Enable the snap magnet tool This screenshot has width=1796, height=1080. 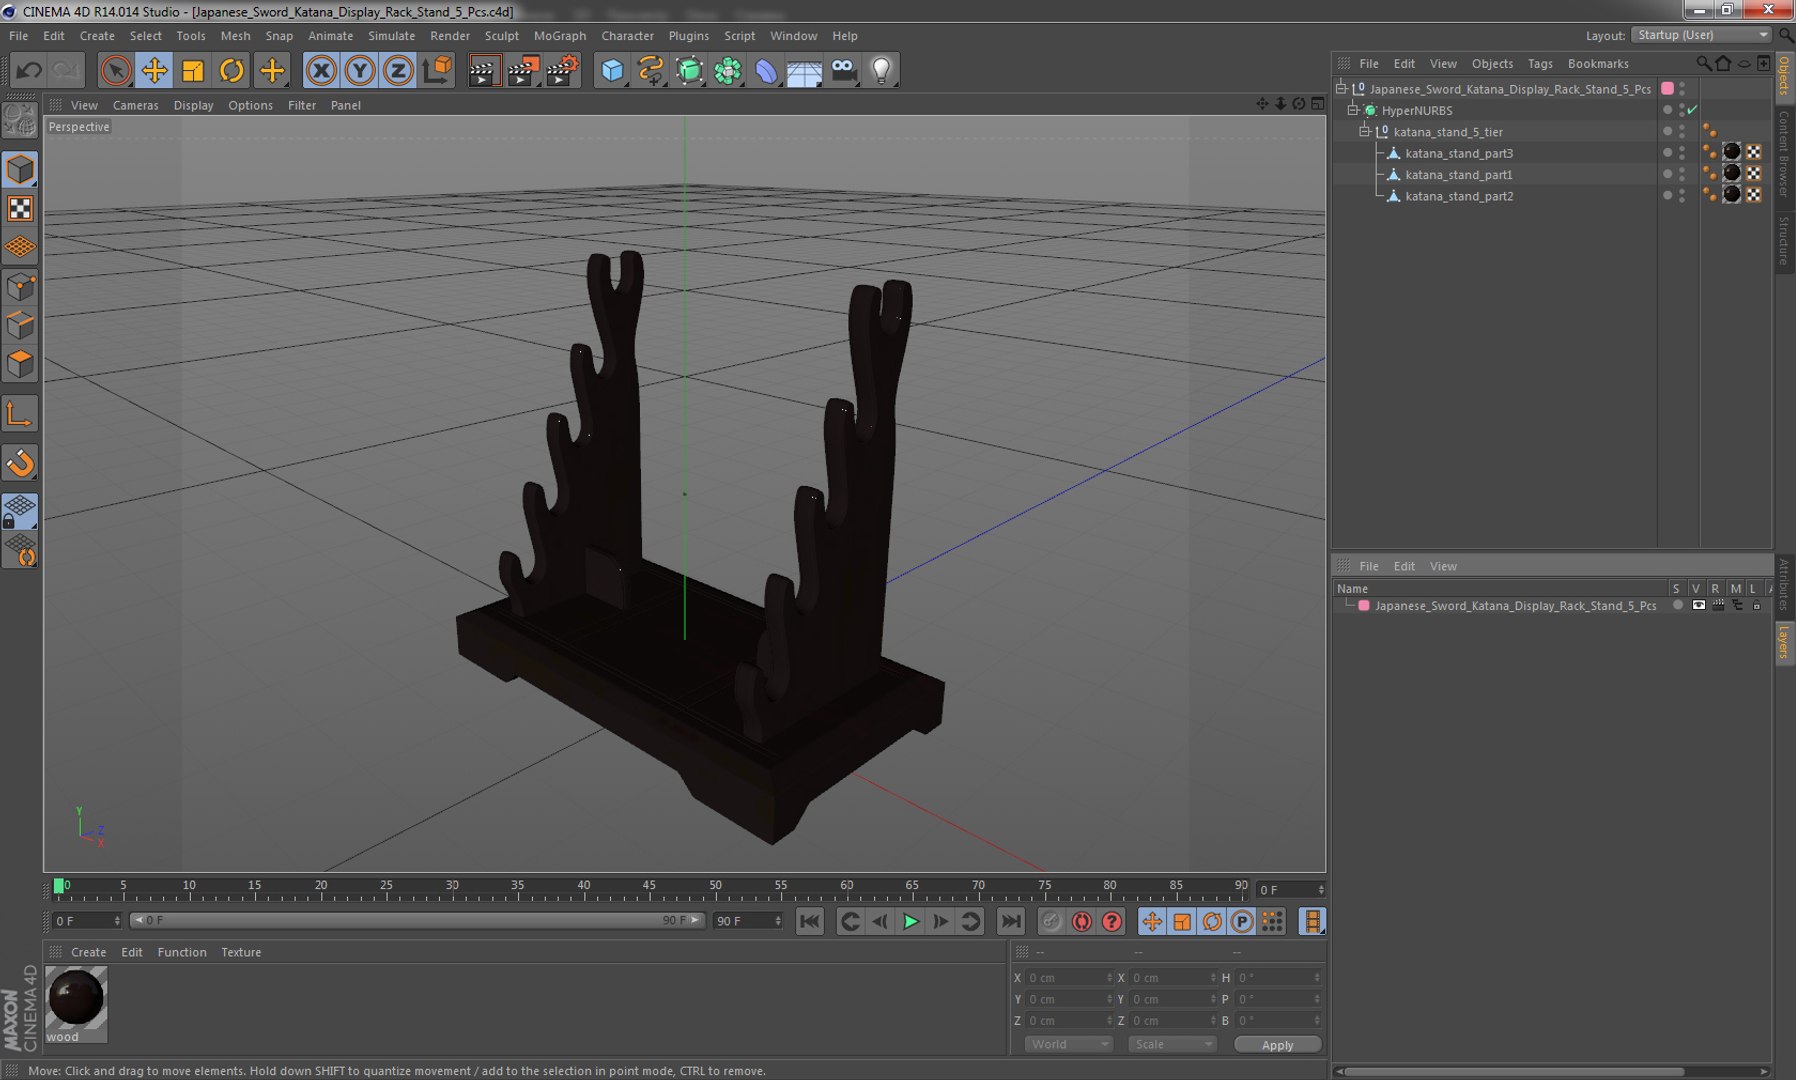(20, 463)
